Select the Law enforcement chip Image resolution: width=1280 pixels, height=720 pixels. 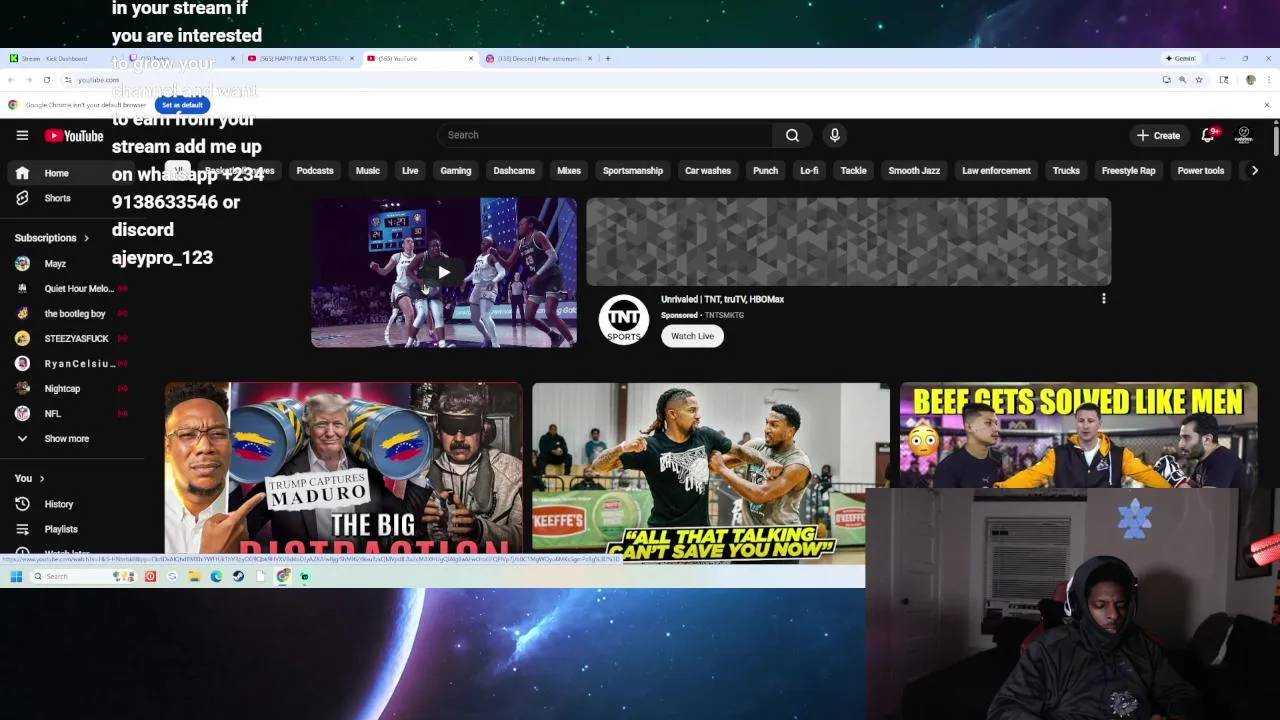pyautogui.click(x=996, y=171)
